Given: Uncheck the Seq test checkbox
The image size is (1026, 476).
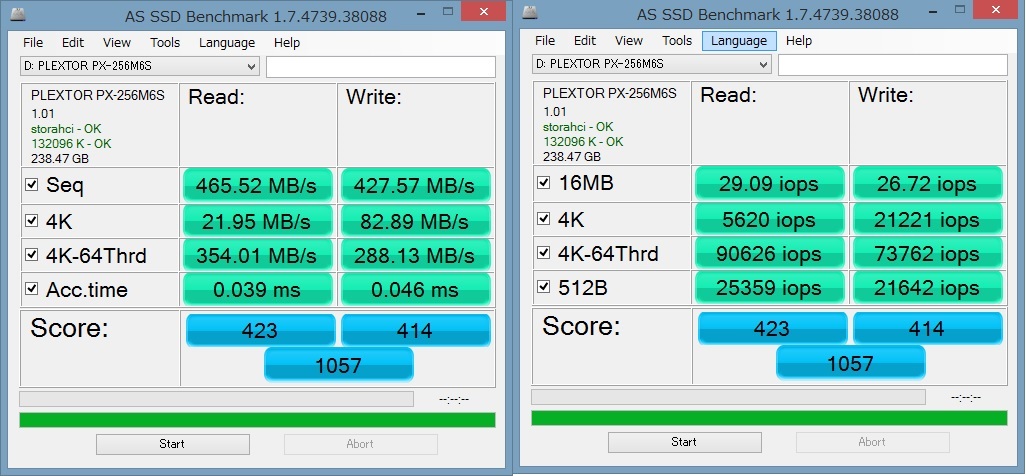Looking at the screenshot, I should [31, 185].
